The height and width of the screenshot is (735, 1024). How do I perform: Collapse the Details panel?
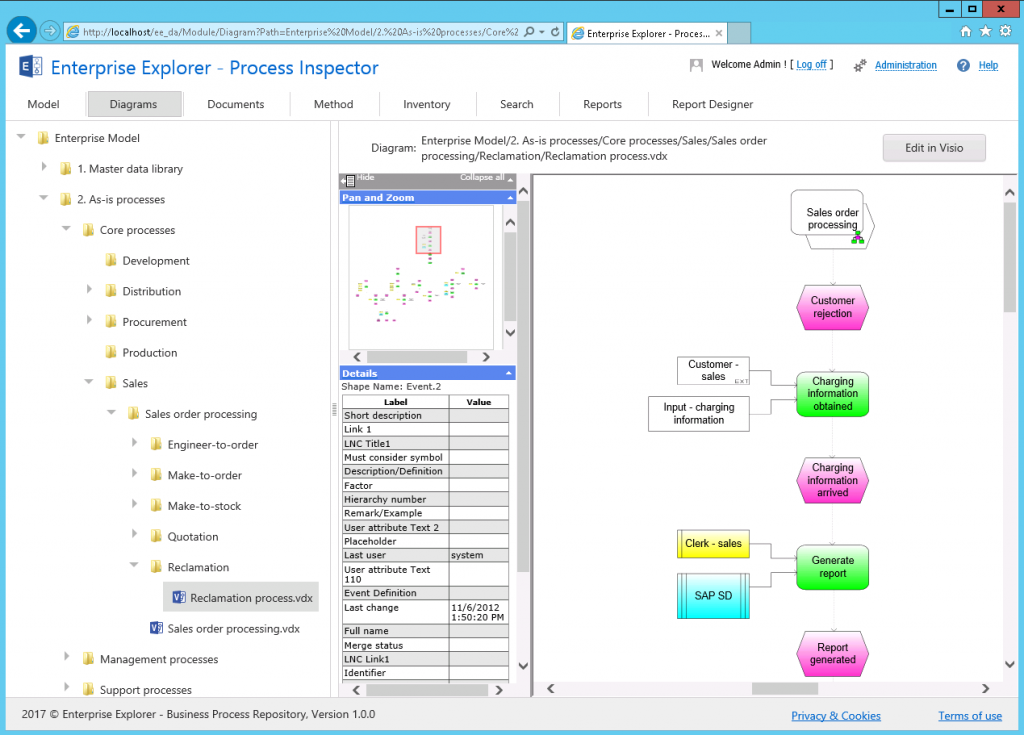click(x=511, y=372)
